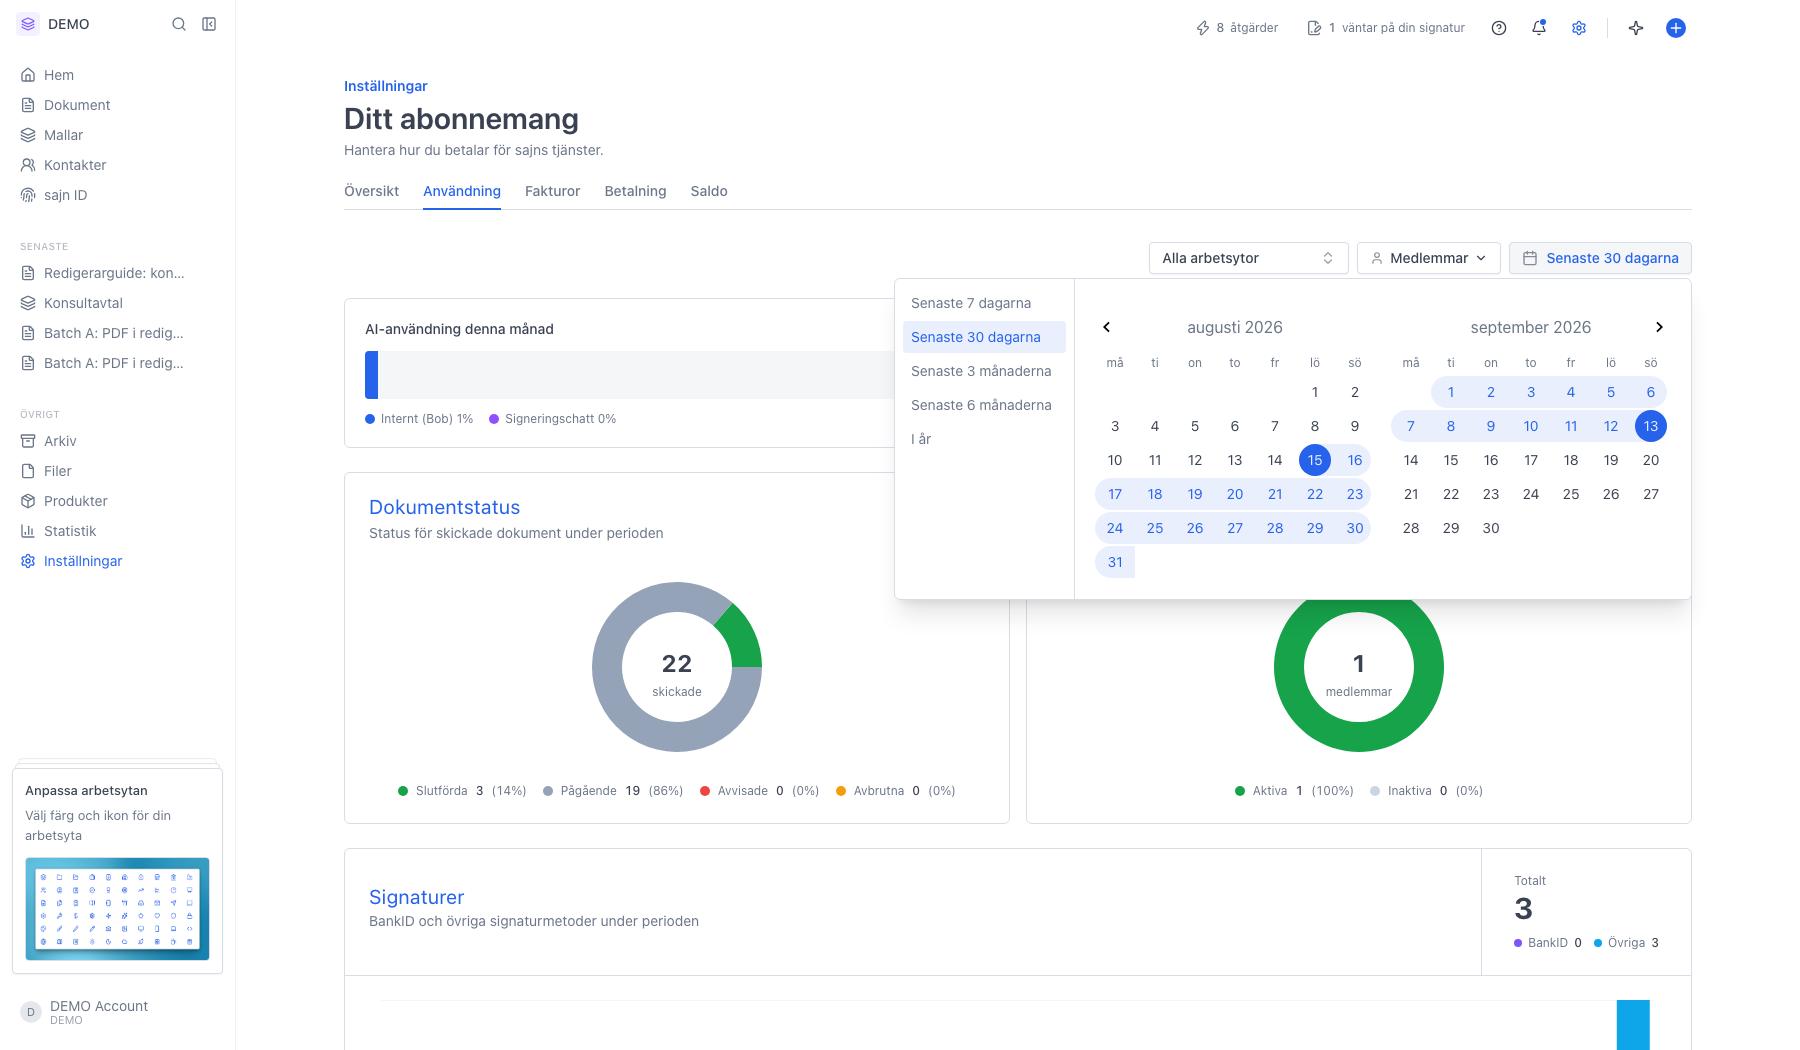Select I år preset
The width and height of the screenshot is (1800, 1050).
coord(984,439)
